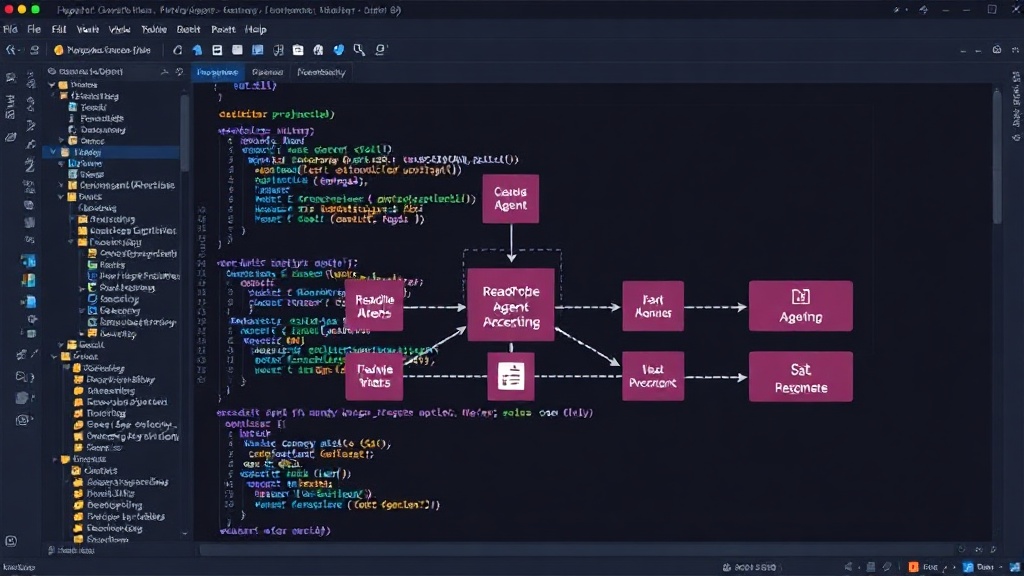Click the large central Agent node in diagram

click(x=511, y=306)
